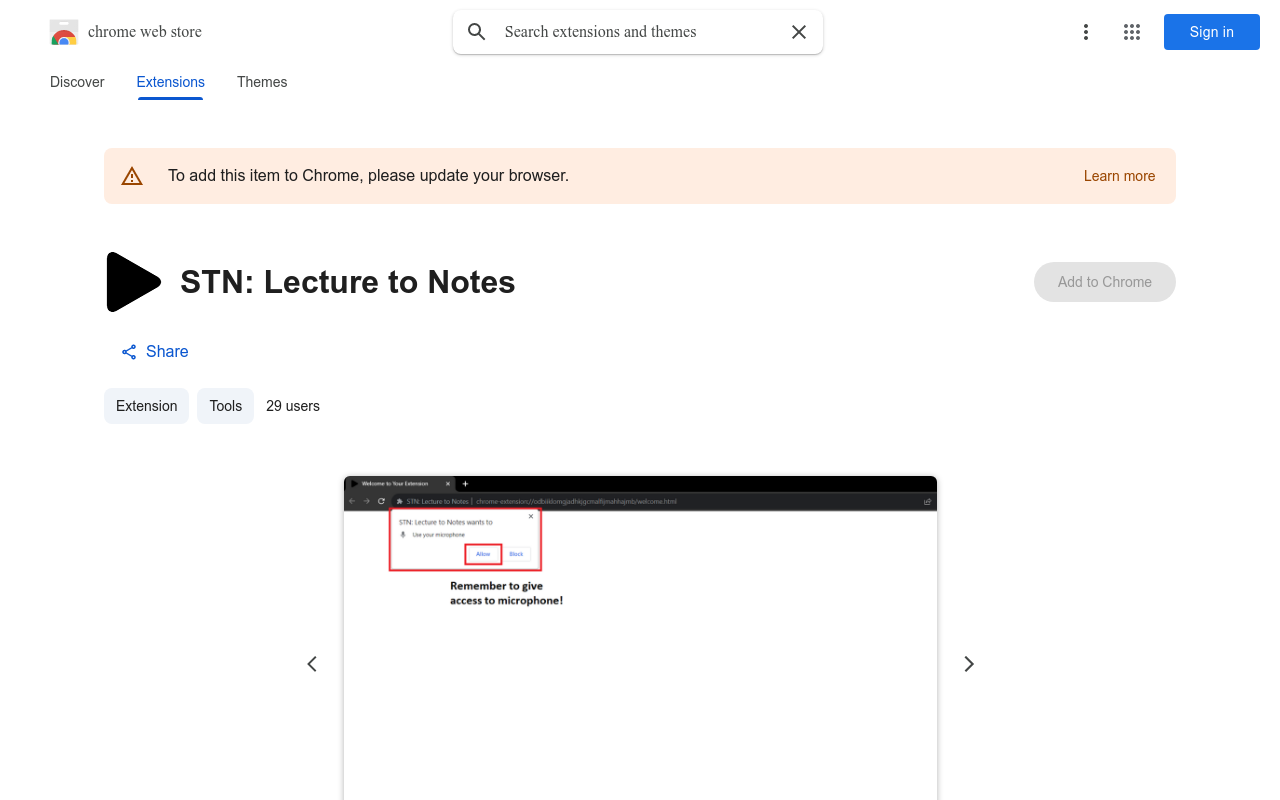The width and height of the screenshot is (1280, 800).
Task: Click the update your browser message text
Action: [368, 176]
